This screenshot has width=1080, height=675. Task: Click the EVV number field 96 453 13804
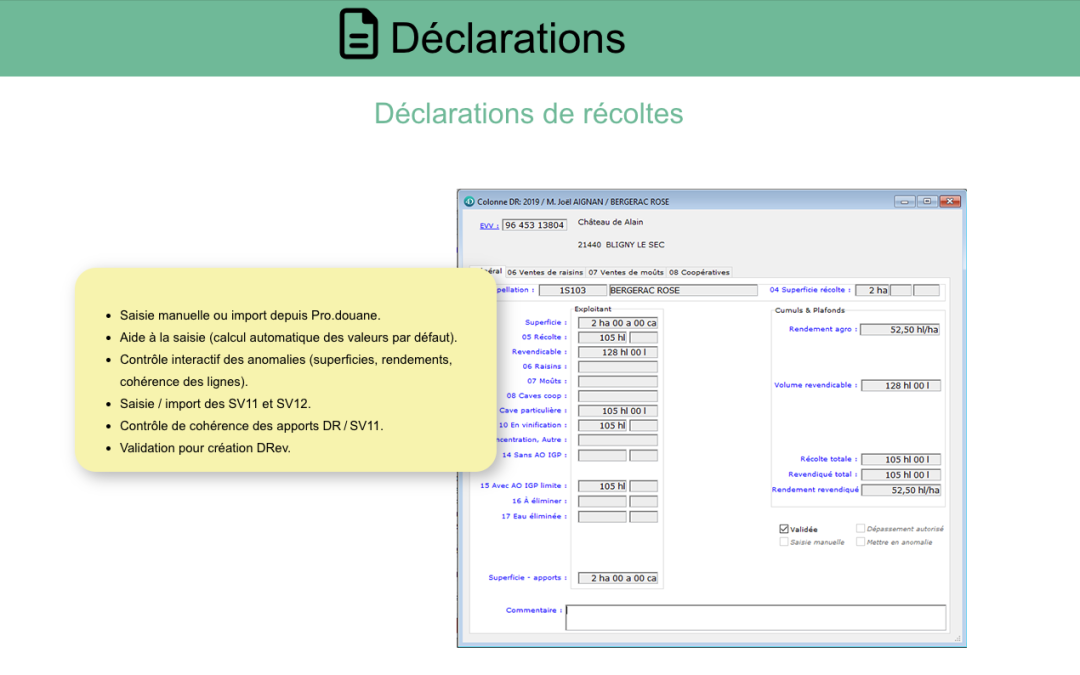tap(534, 225)
